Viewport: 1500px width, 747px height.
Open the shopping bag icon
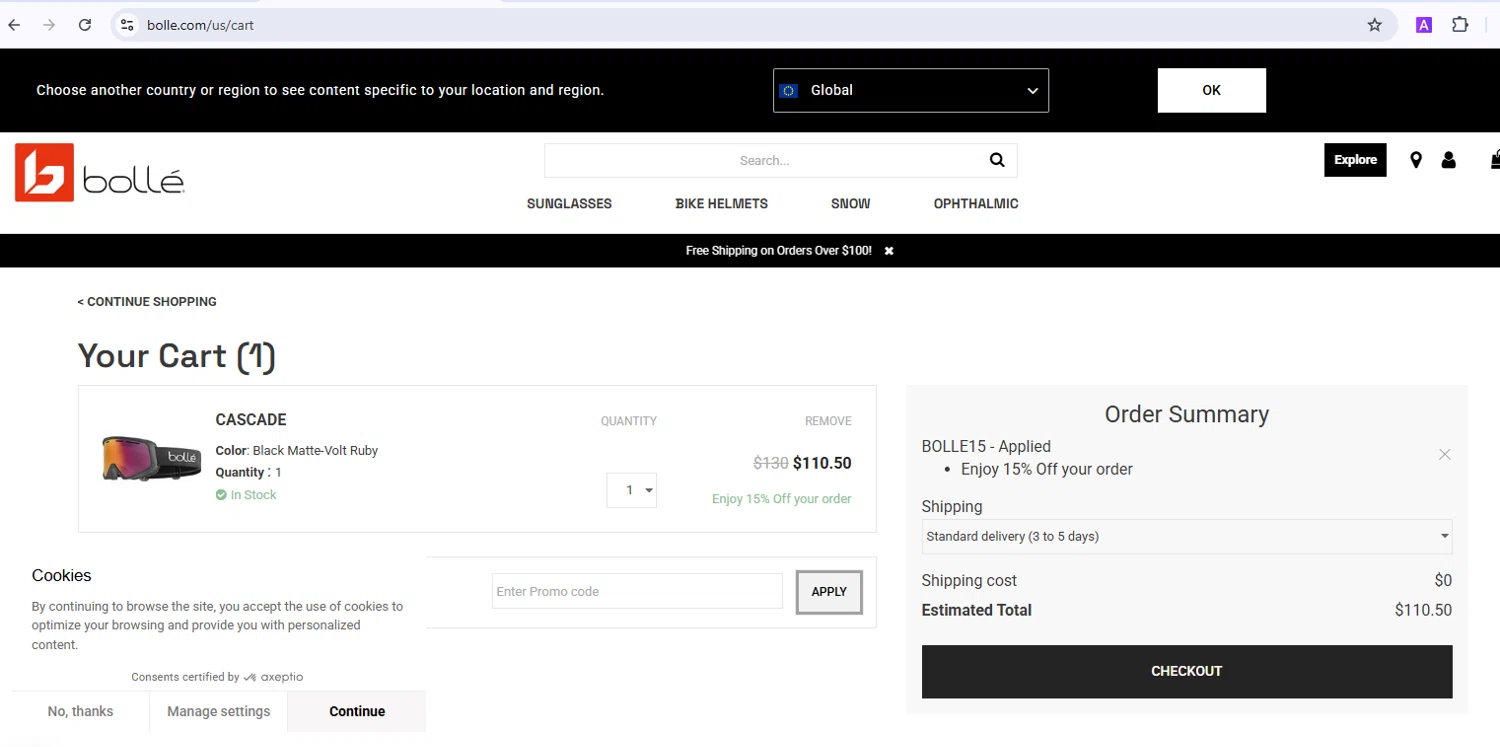(1495, 160)
